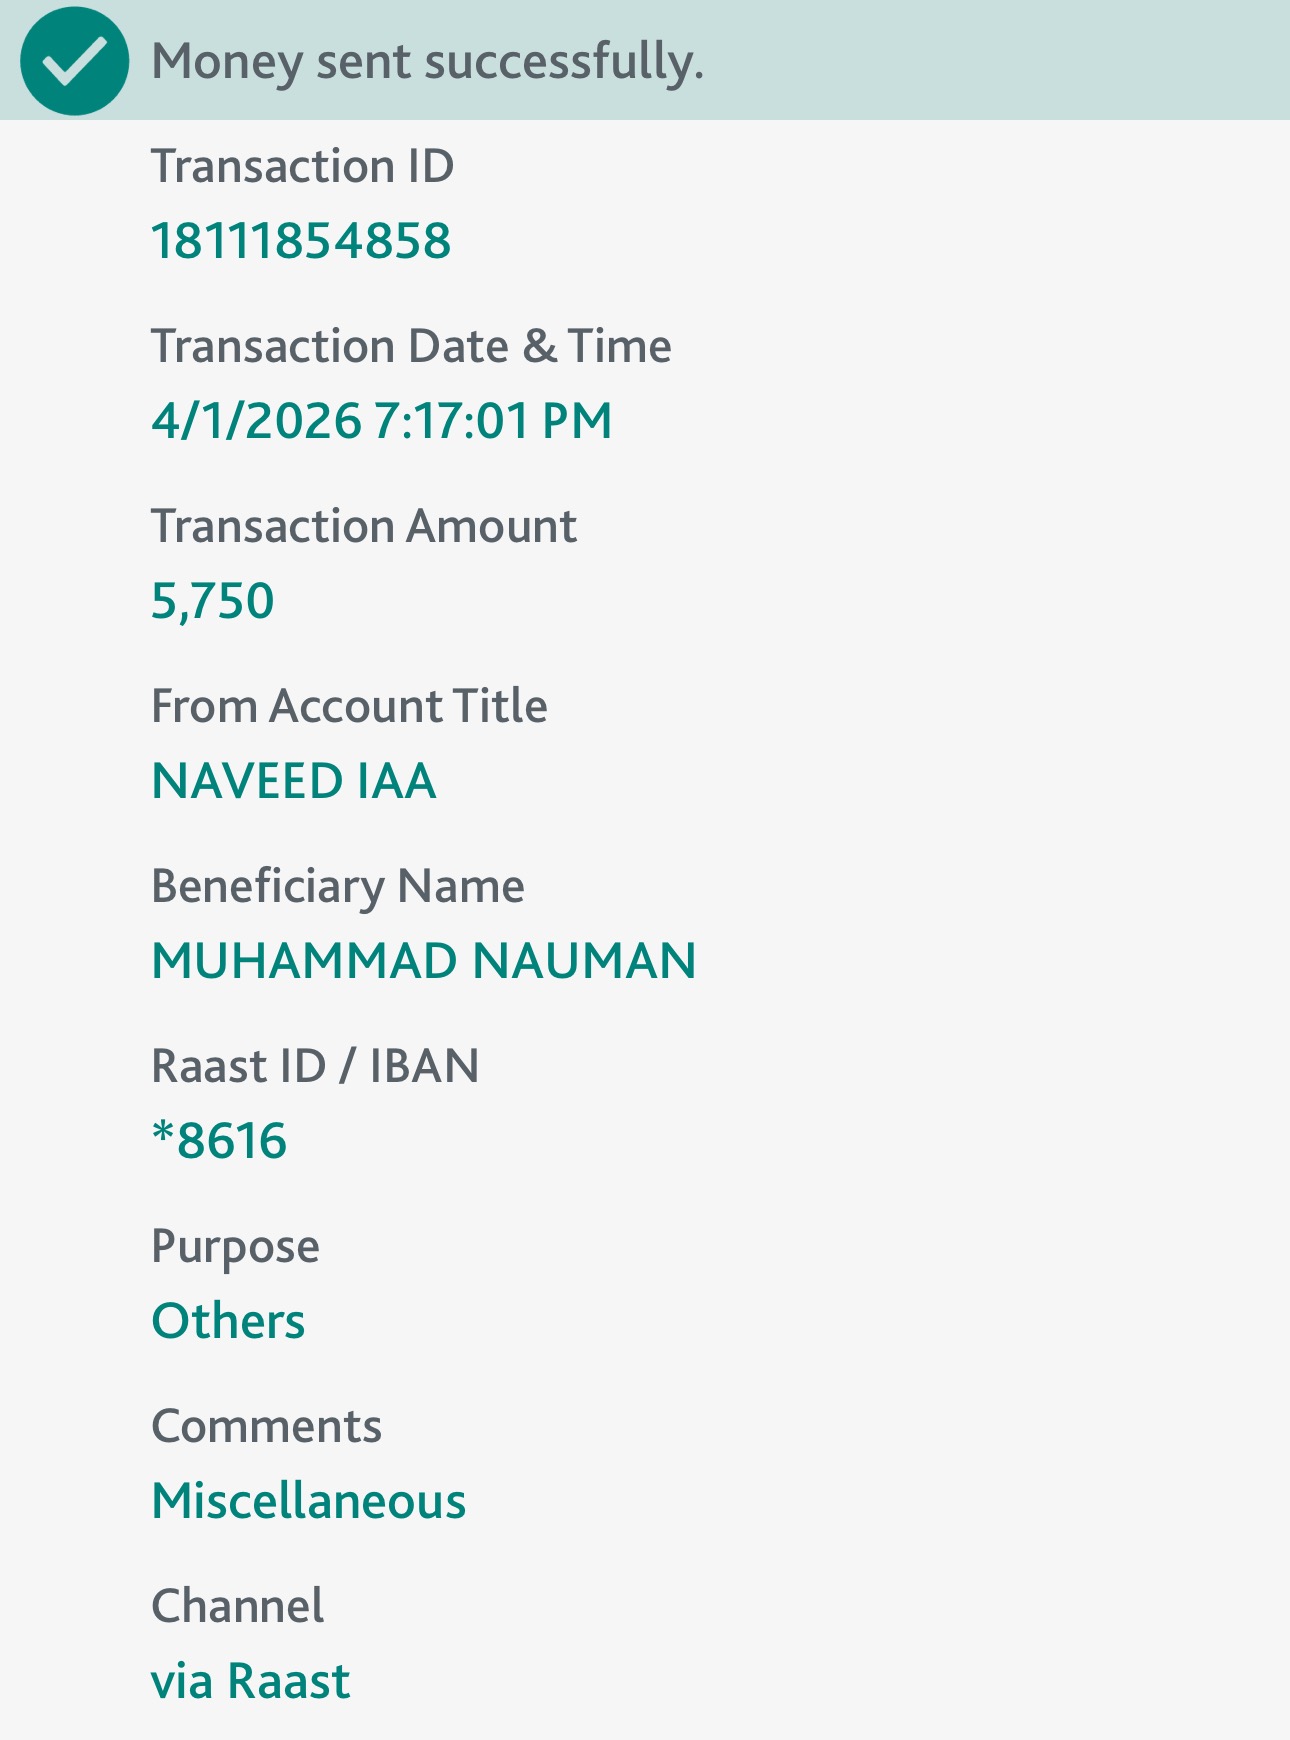The image size is (1290, 1740).
Task: Click the Transaction Date & Time label
Action: 411,346
